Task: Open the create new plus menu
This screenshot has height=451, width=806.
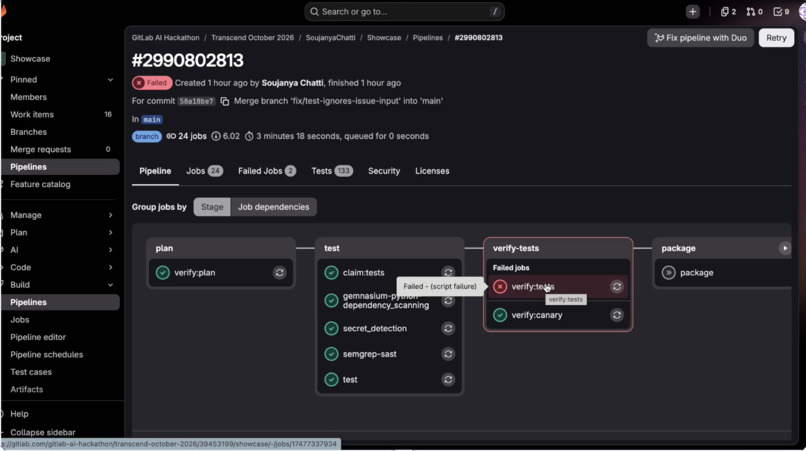Action: point(692,11)
